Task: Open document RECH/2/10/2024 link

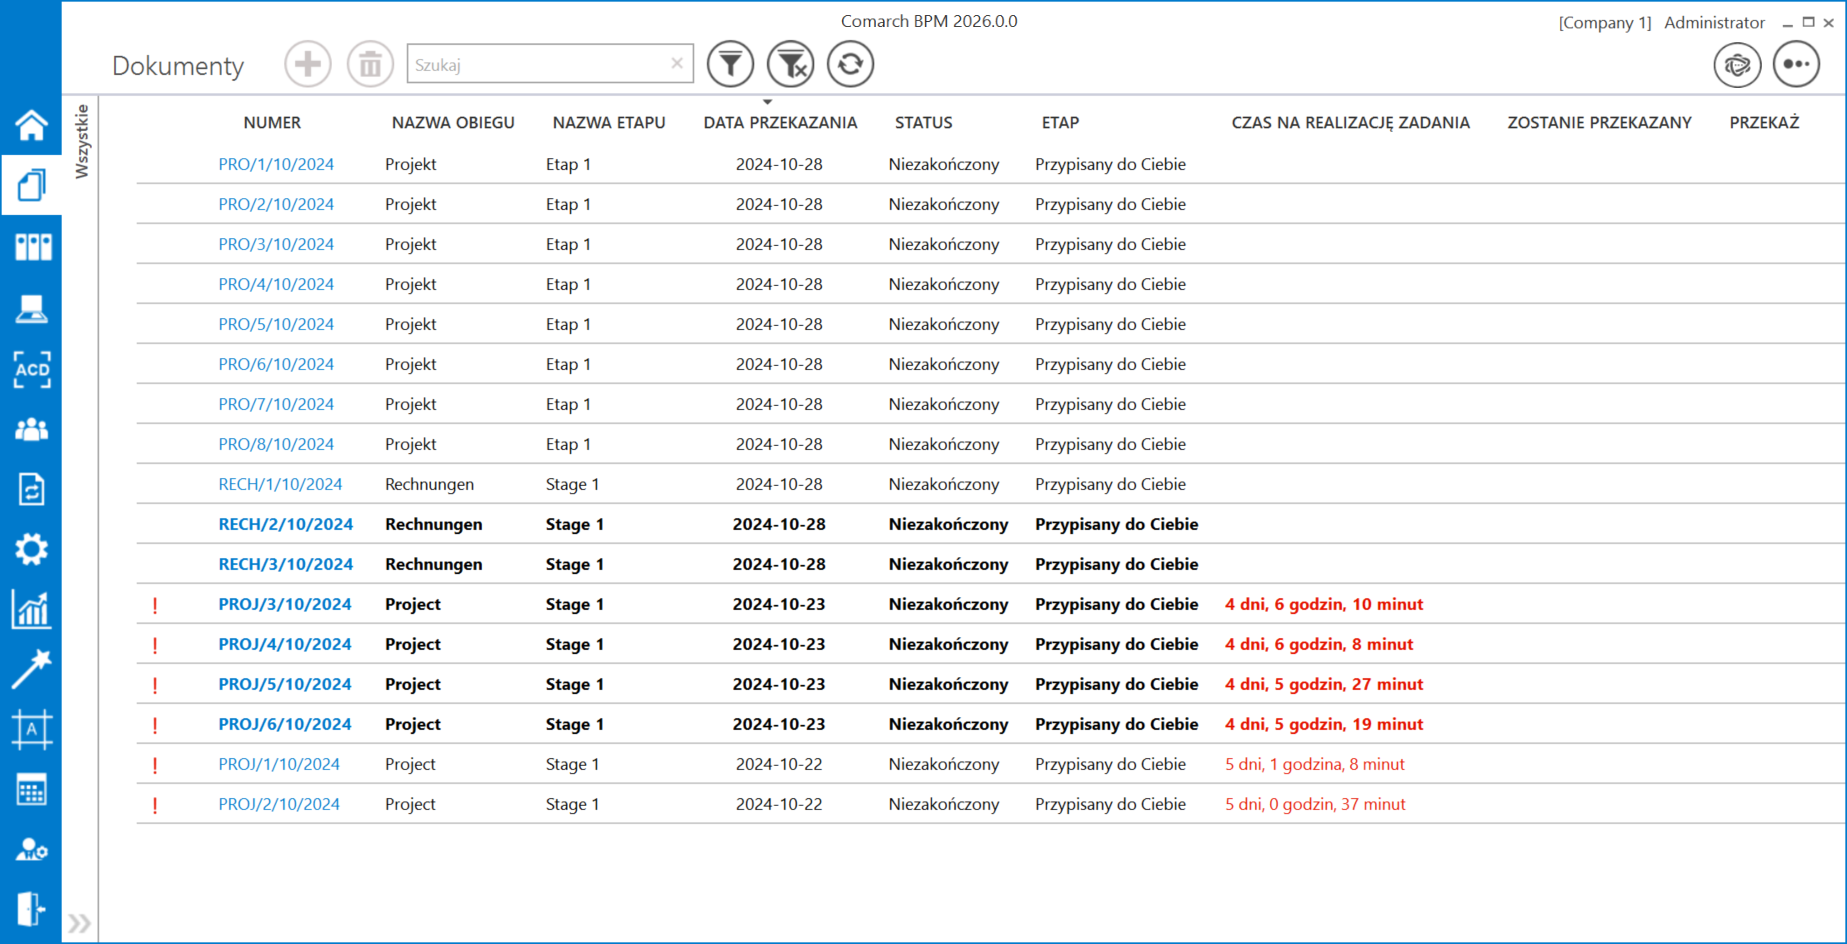Action: (286, 524)
